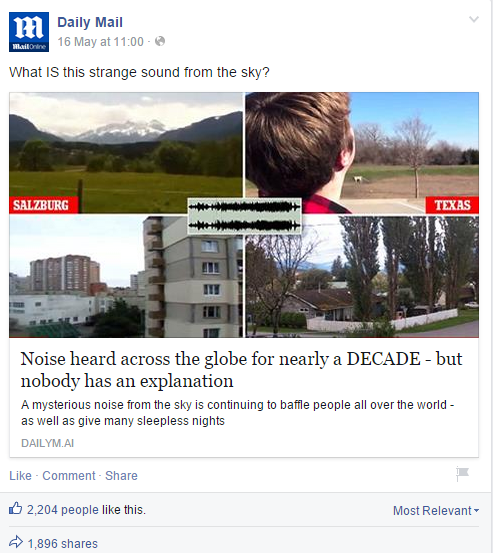Open the apartment buildings photo
Image resolution: width=493 pixels, height=553 pixels.
click(x=126, y=277)
